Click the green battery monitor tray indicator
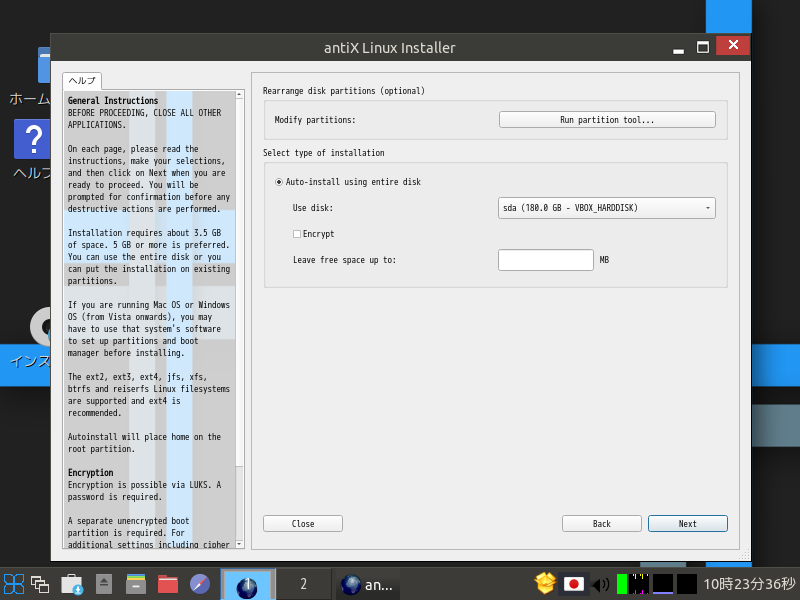 (621, 584)
